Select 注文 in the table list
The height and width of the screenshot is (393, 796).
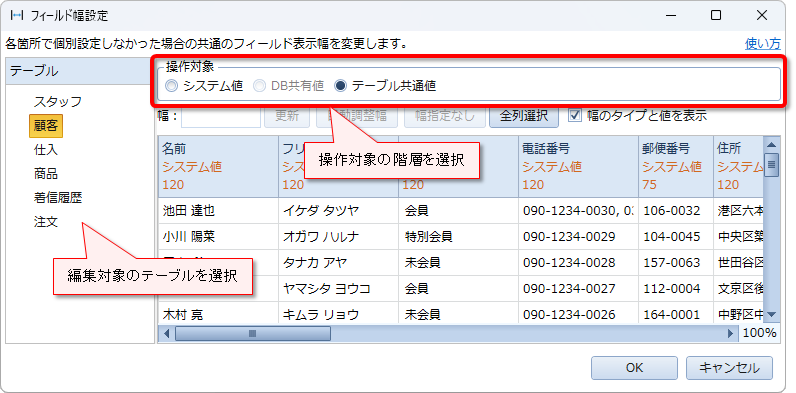click(x=46, y=222)
